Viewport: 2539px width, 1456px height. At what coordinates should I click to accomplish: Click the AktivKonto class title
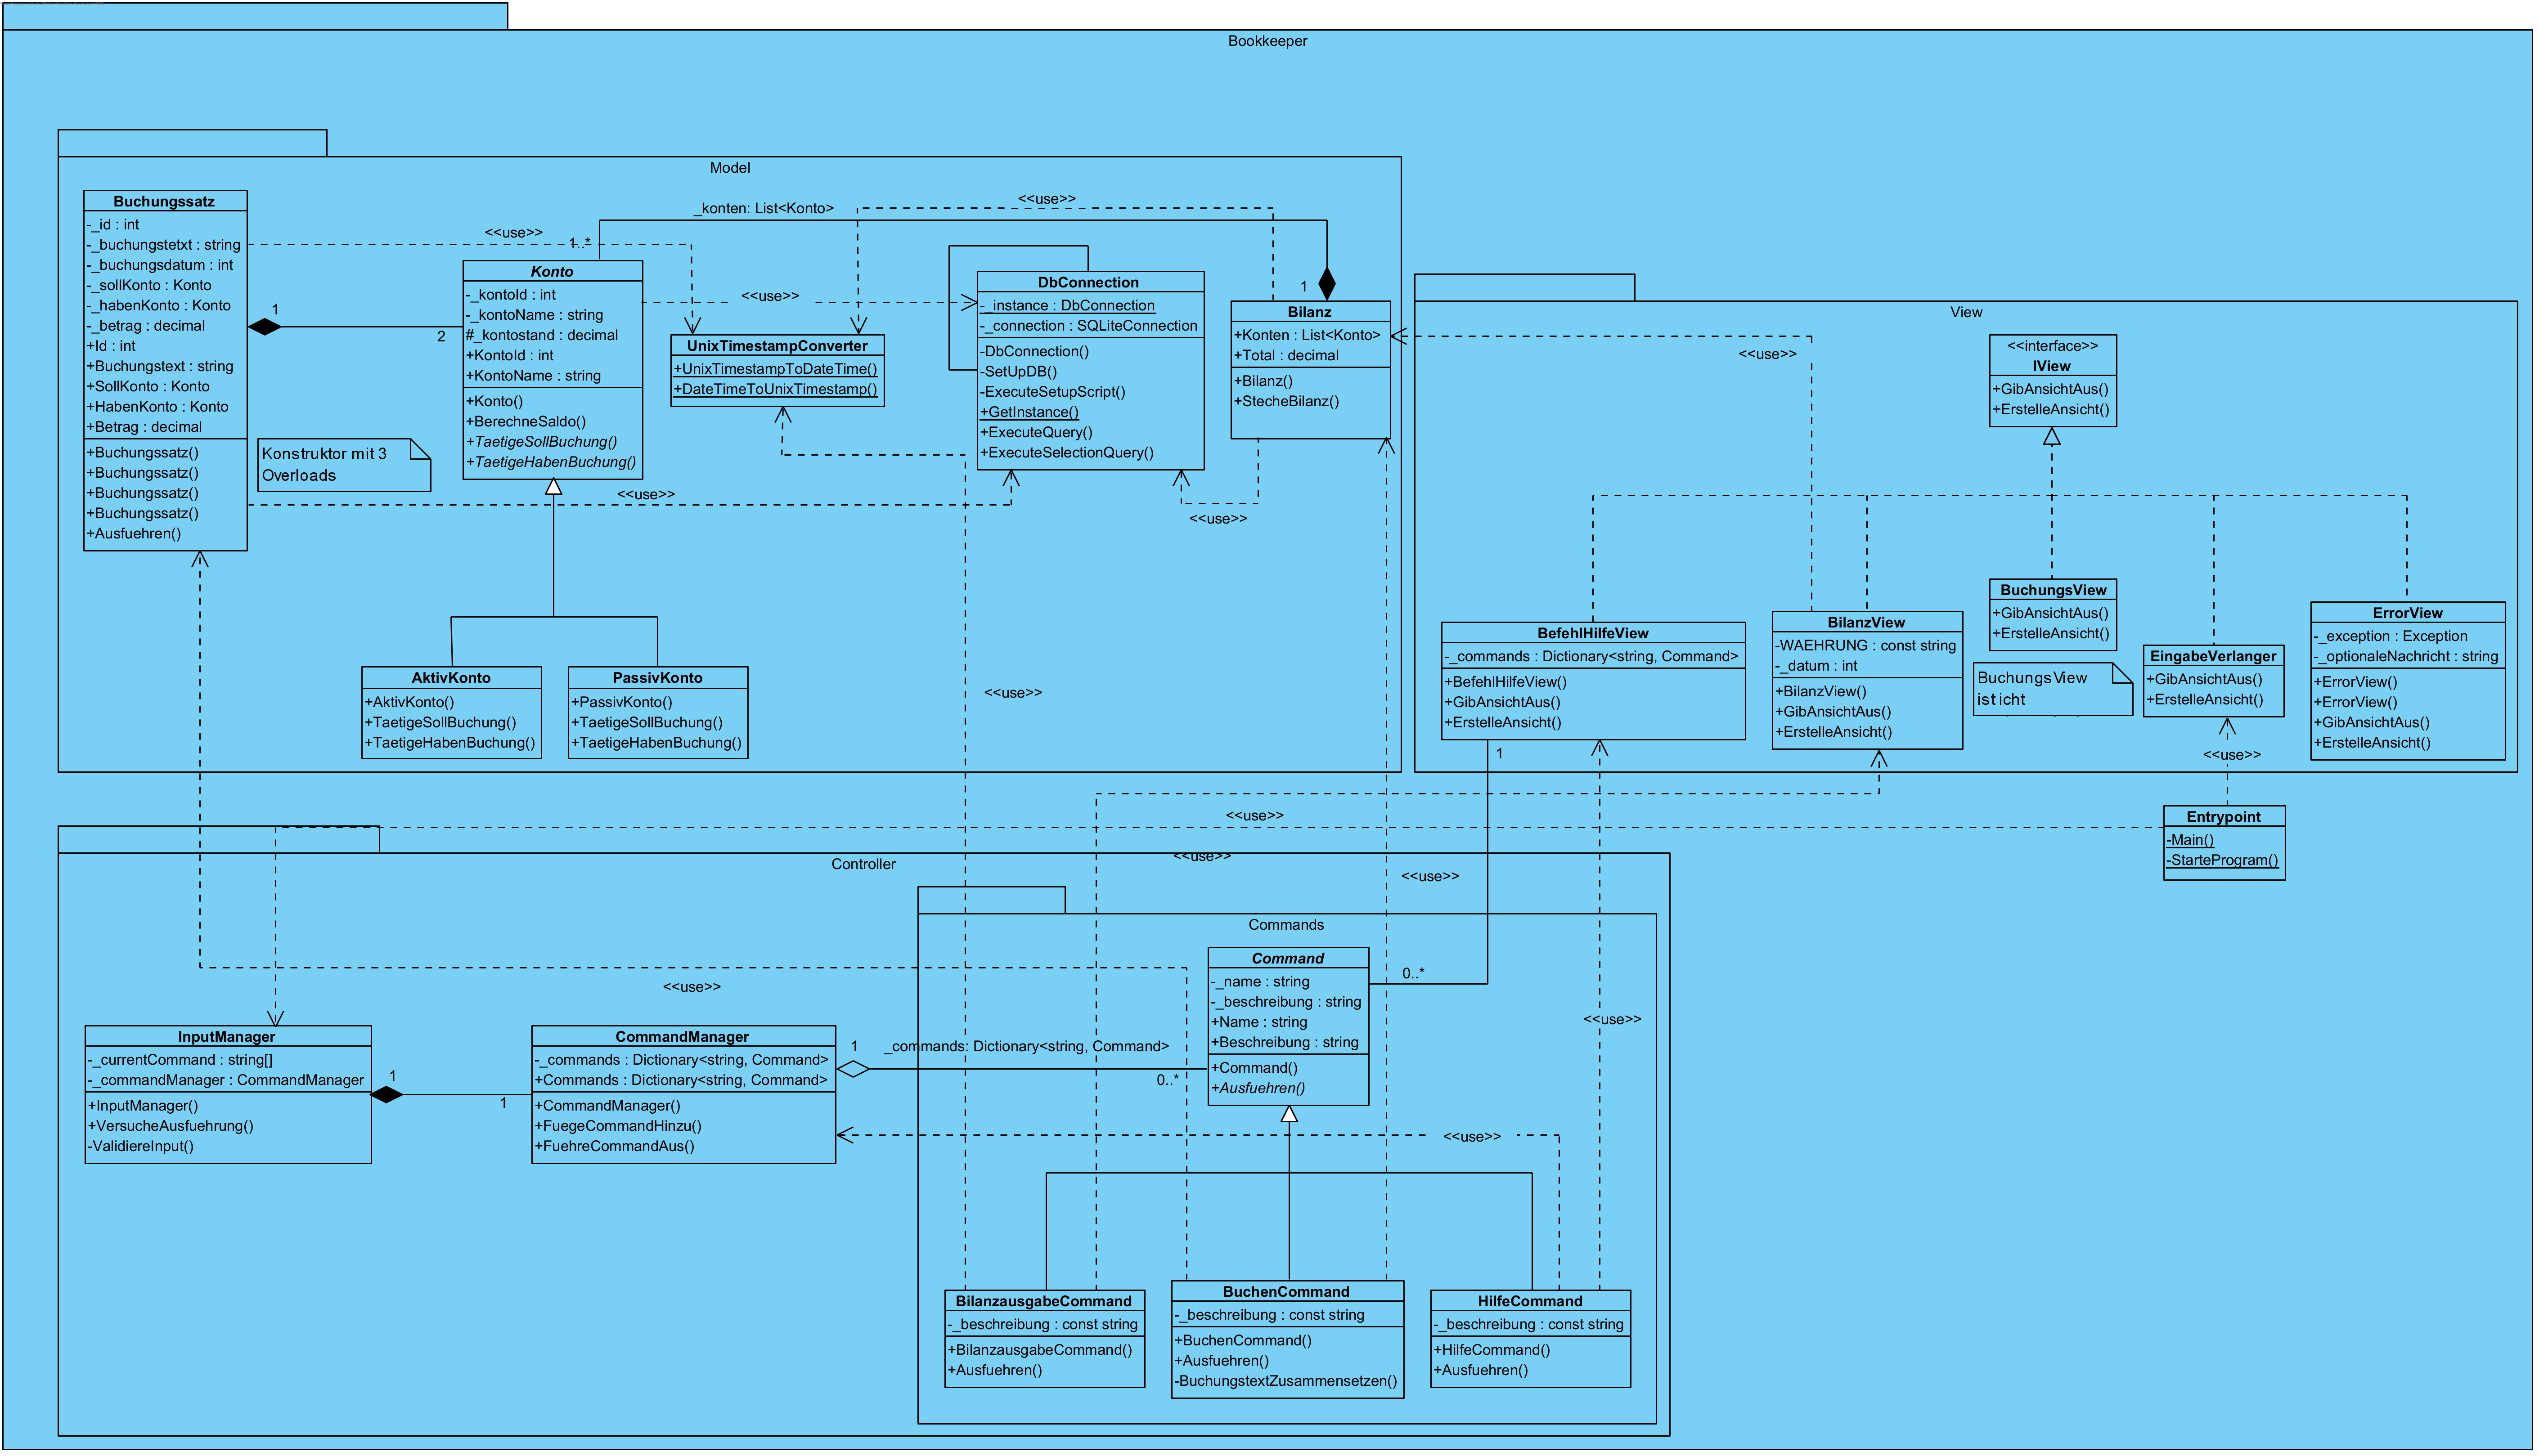click(x=451, y=678)
